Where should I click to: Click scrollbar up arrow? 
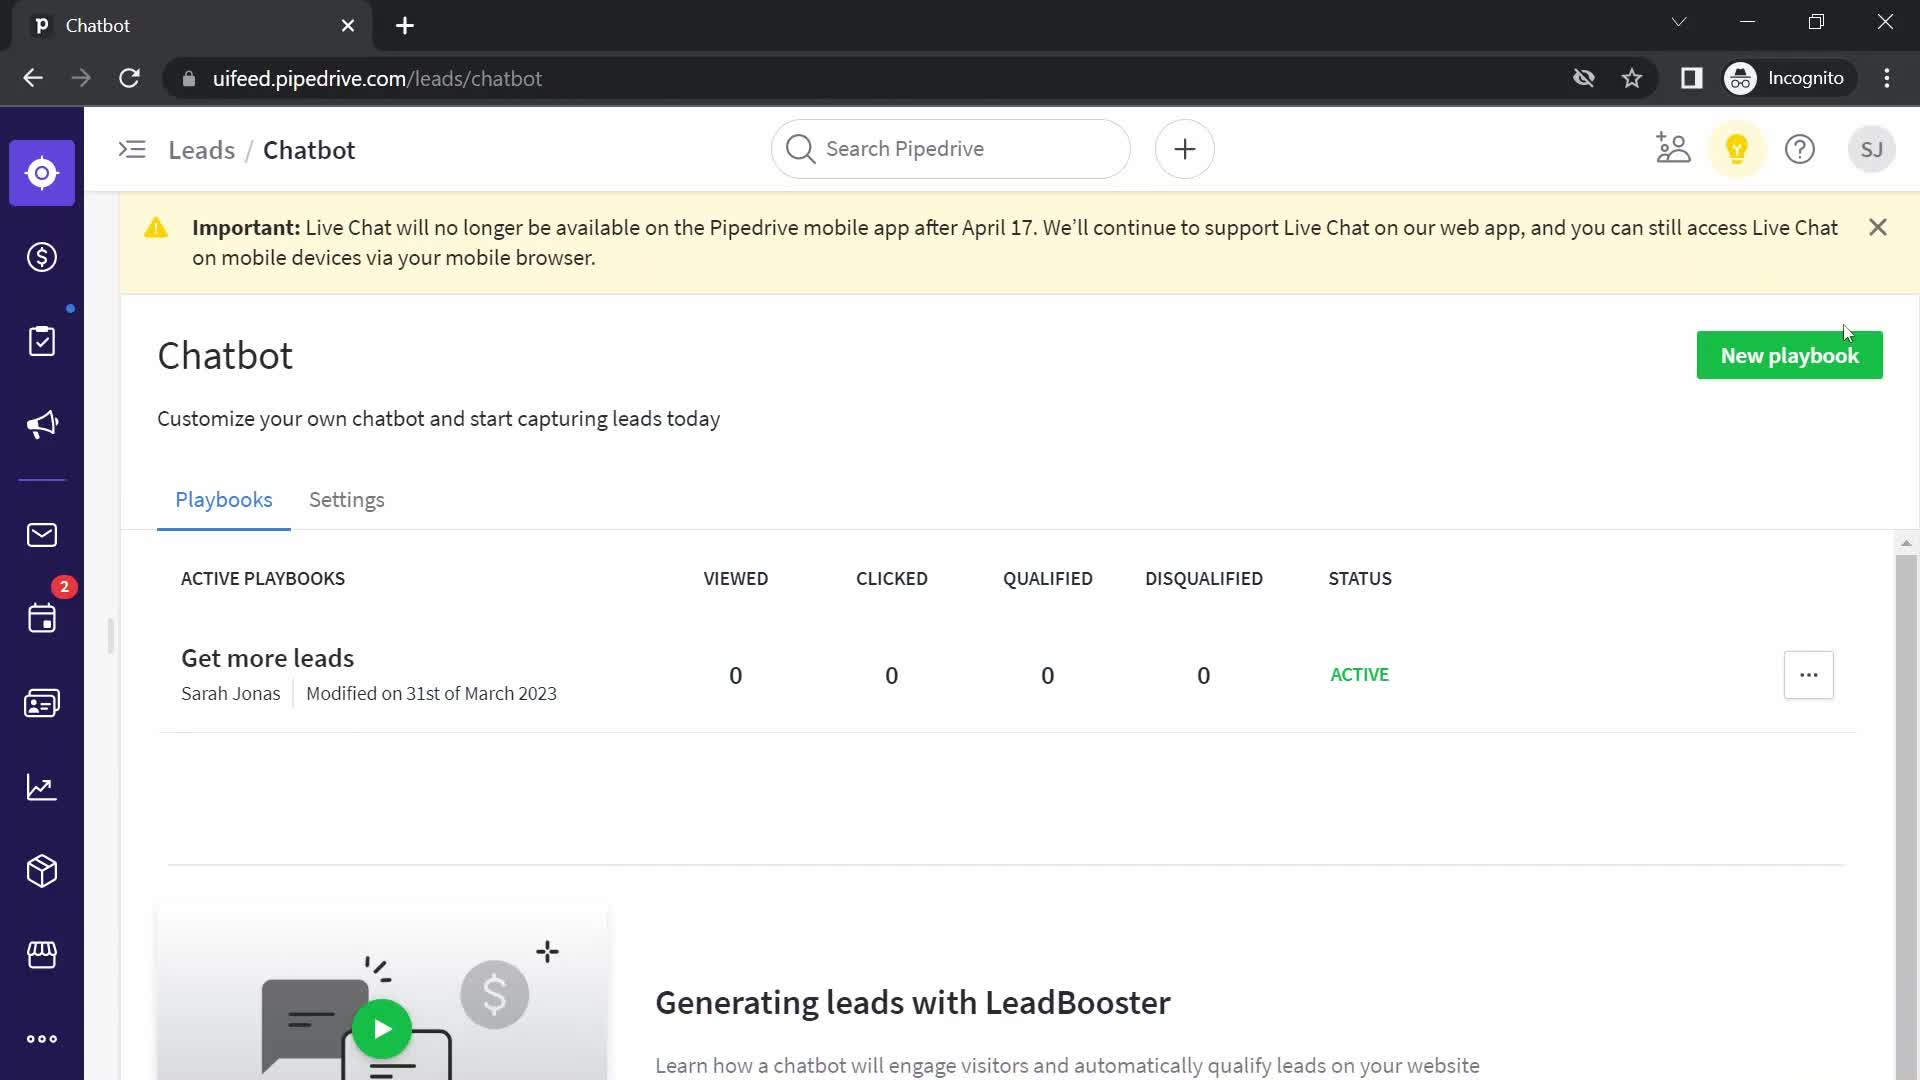click(1906, 544)
